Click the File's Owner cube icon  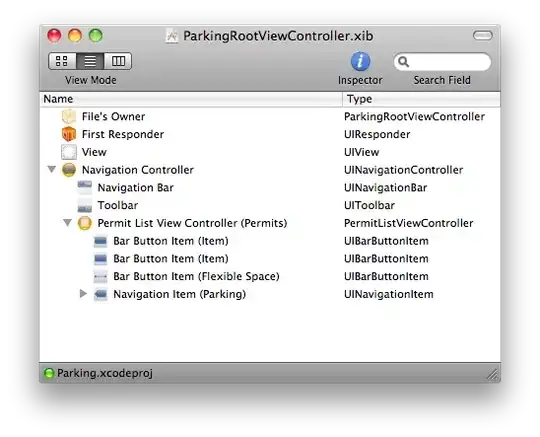coord(69,116)
